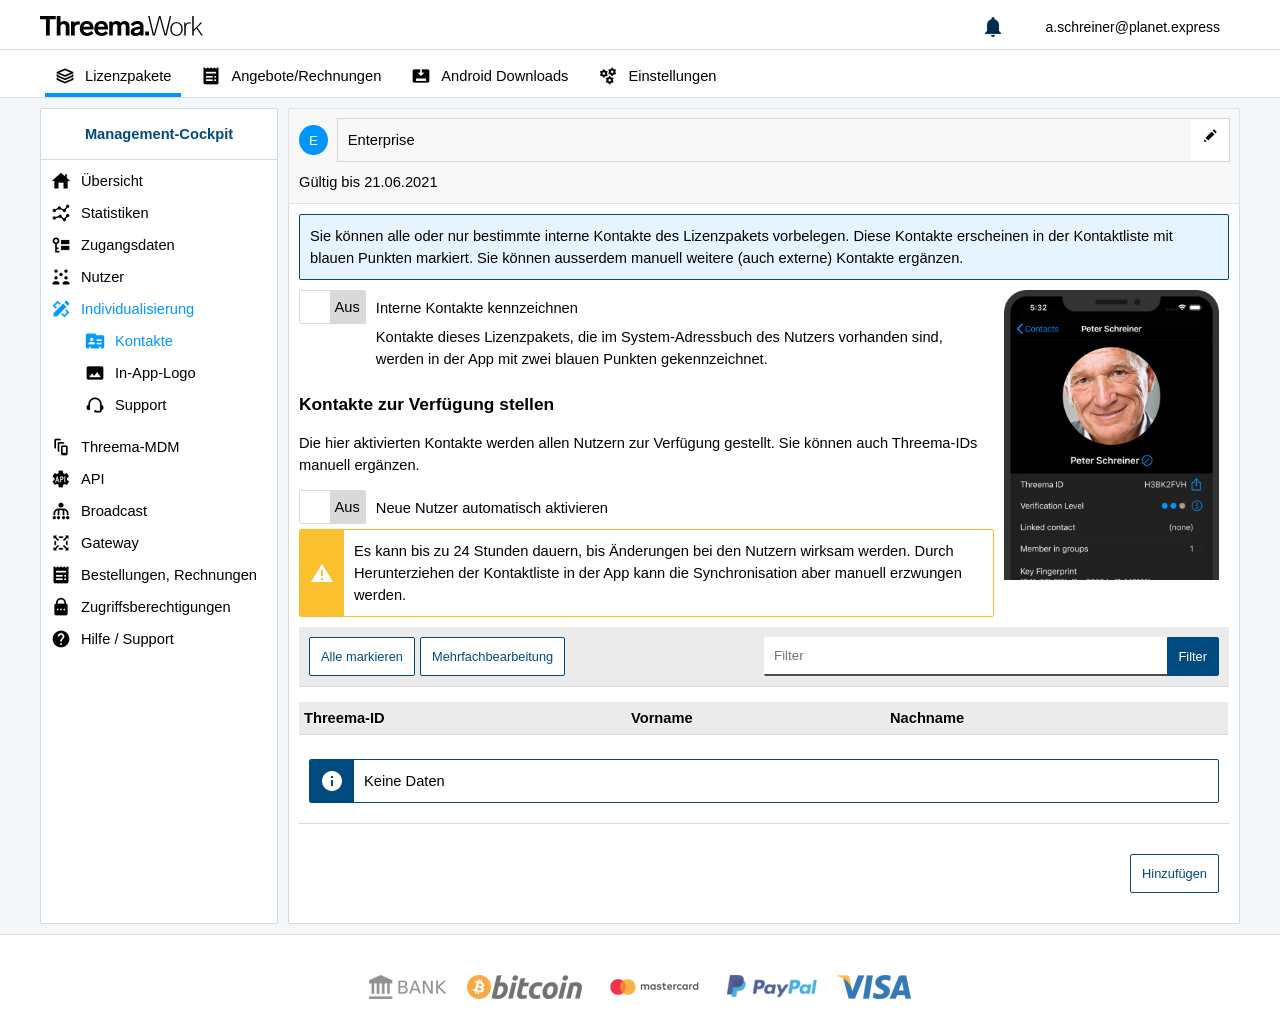1280x1024 pixels.
Task: Click the phone preview image
Action: (x=1111, y=435)
